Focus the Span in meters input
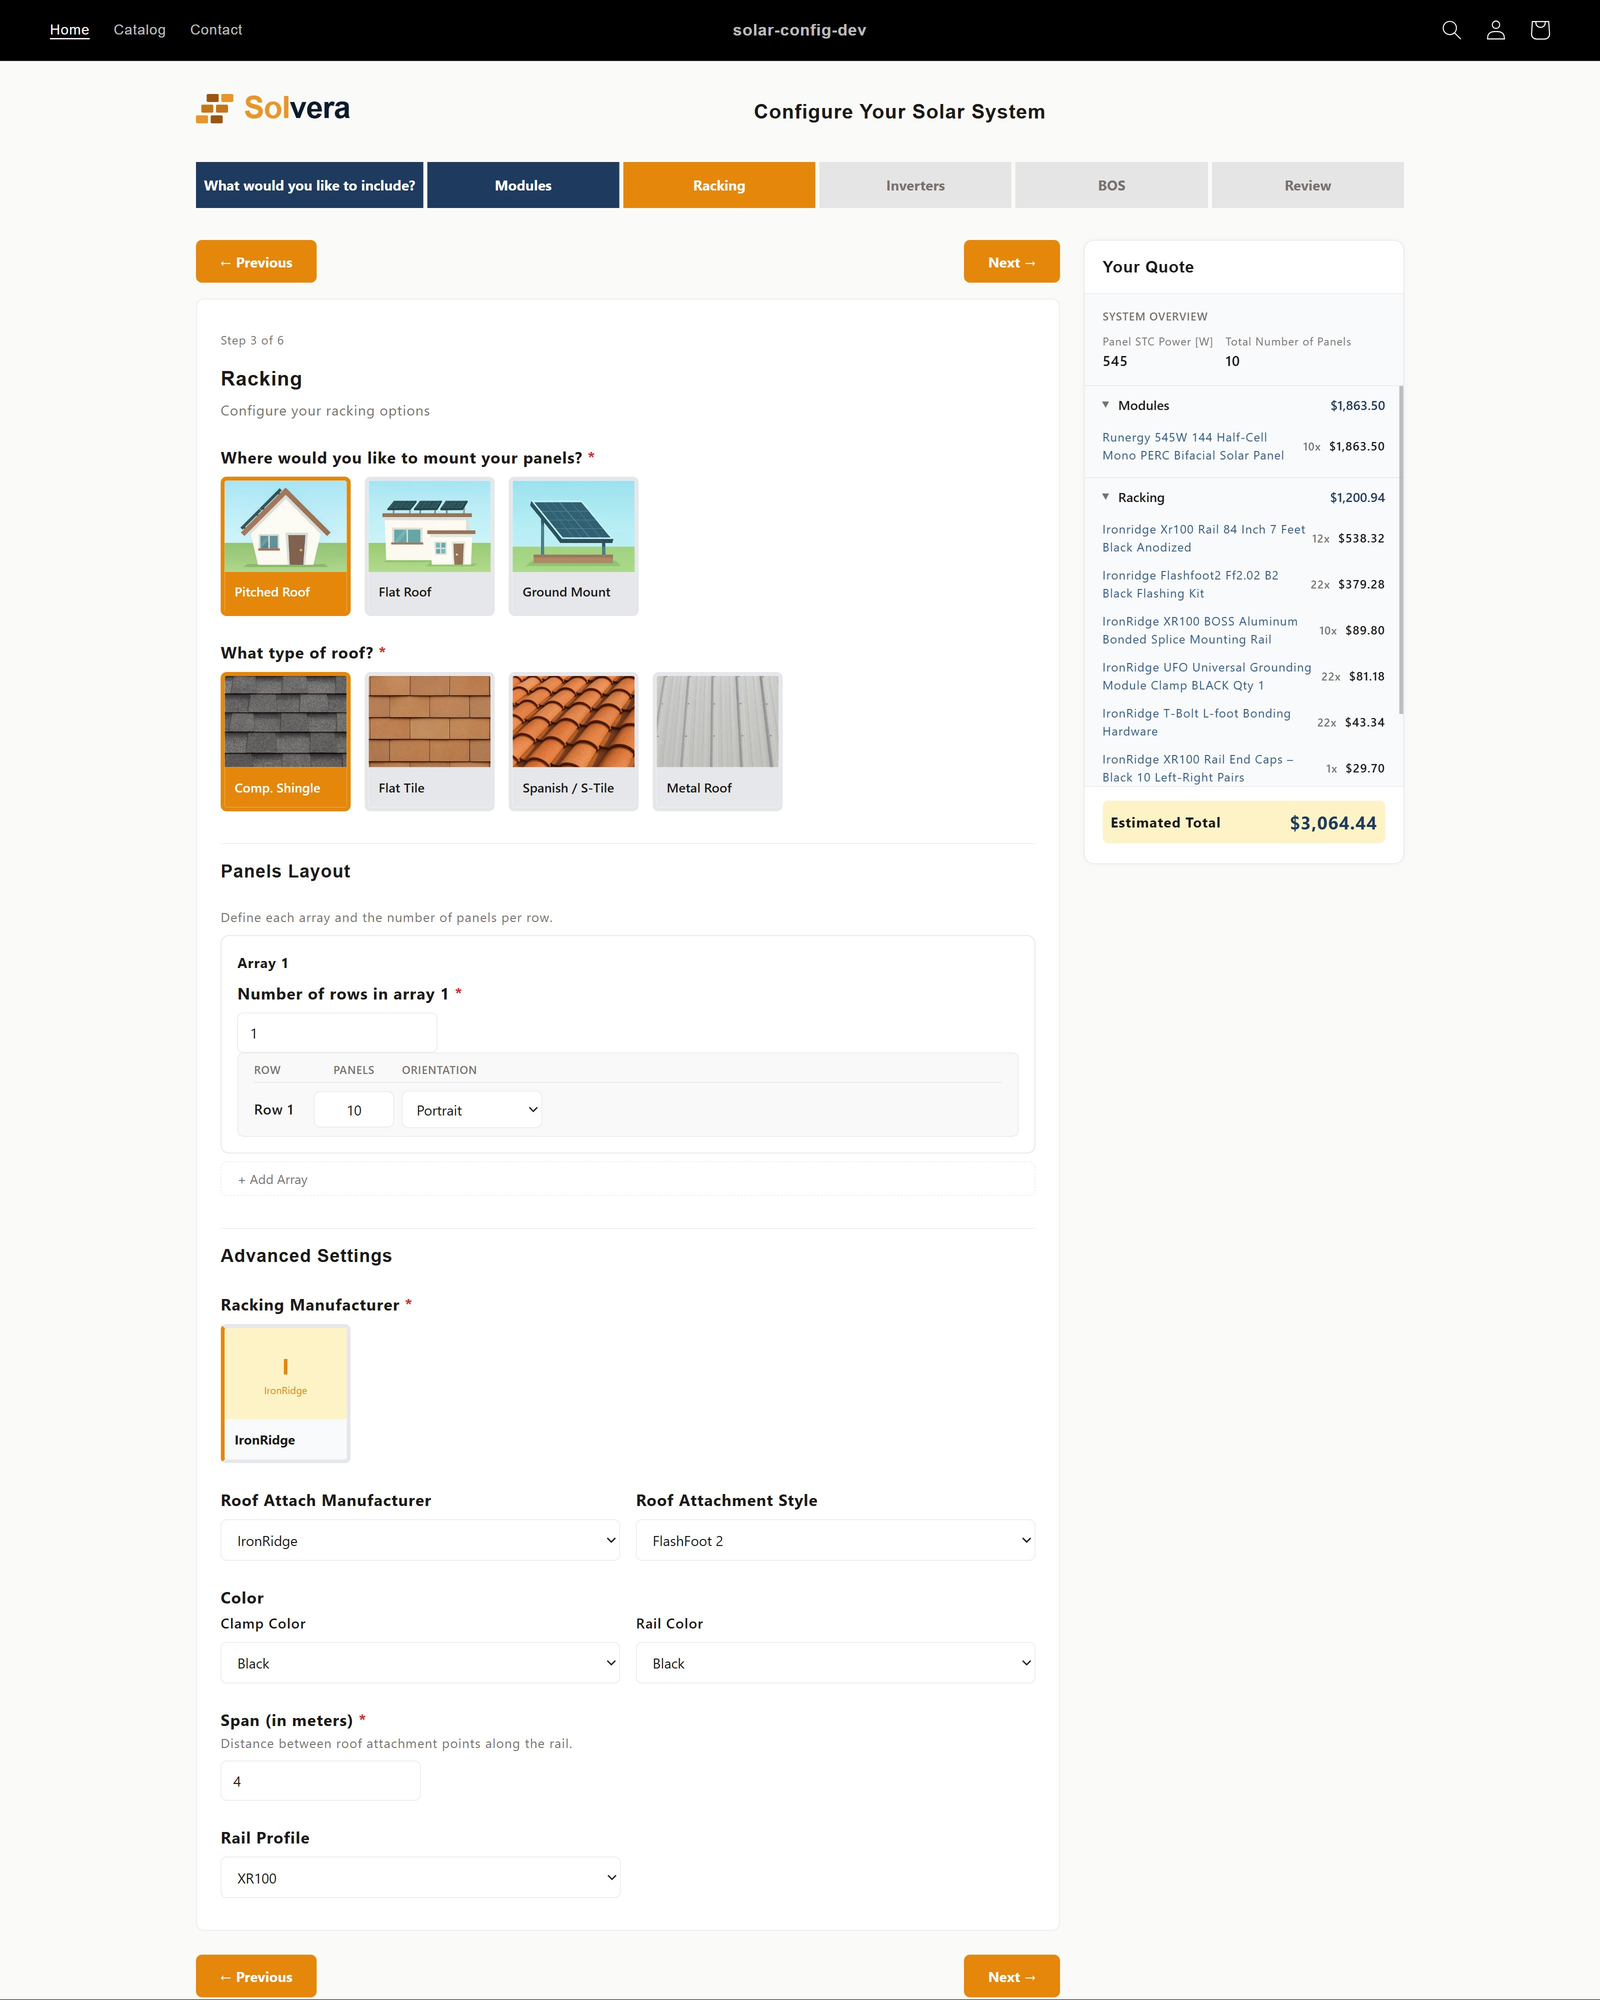 (x=320, y=1781)
